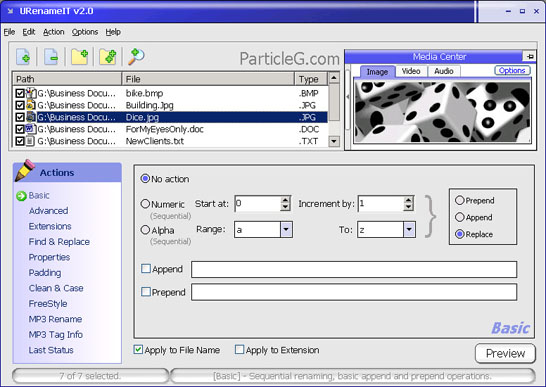
Task: Click the NewClients.txt text file icon
Action: pyautogui.click(x=30, y=141)
